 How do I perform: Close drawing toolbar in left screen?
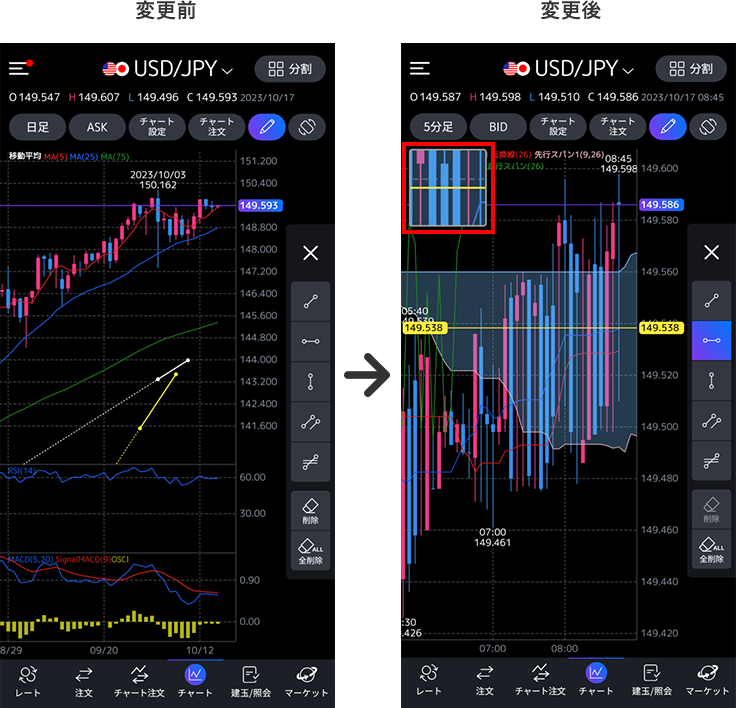click(x=310, y=253)
